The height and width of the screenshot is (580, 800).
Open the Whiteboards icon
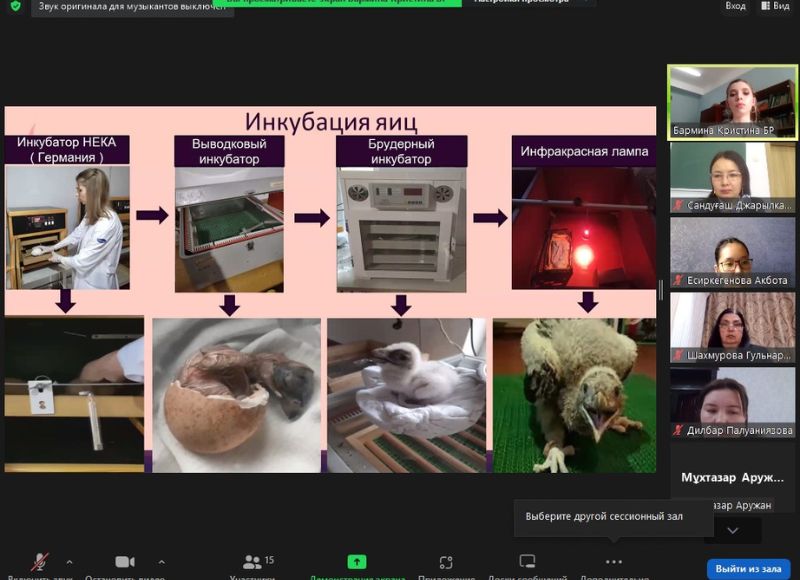[527, 562]
